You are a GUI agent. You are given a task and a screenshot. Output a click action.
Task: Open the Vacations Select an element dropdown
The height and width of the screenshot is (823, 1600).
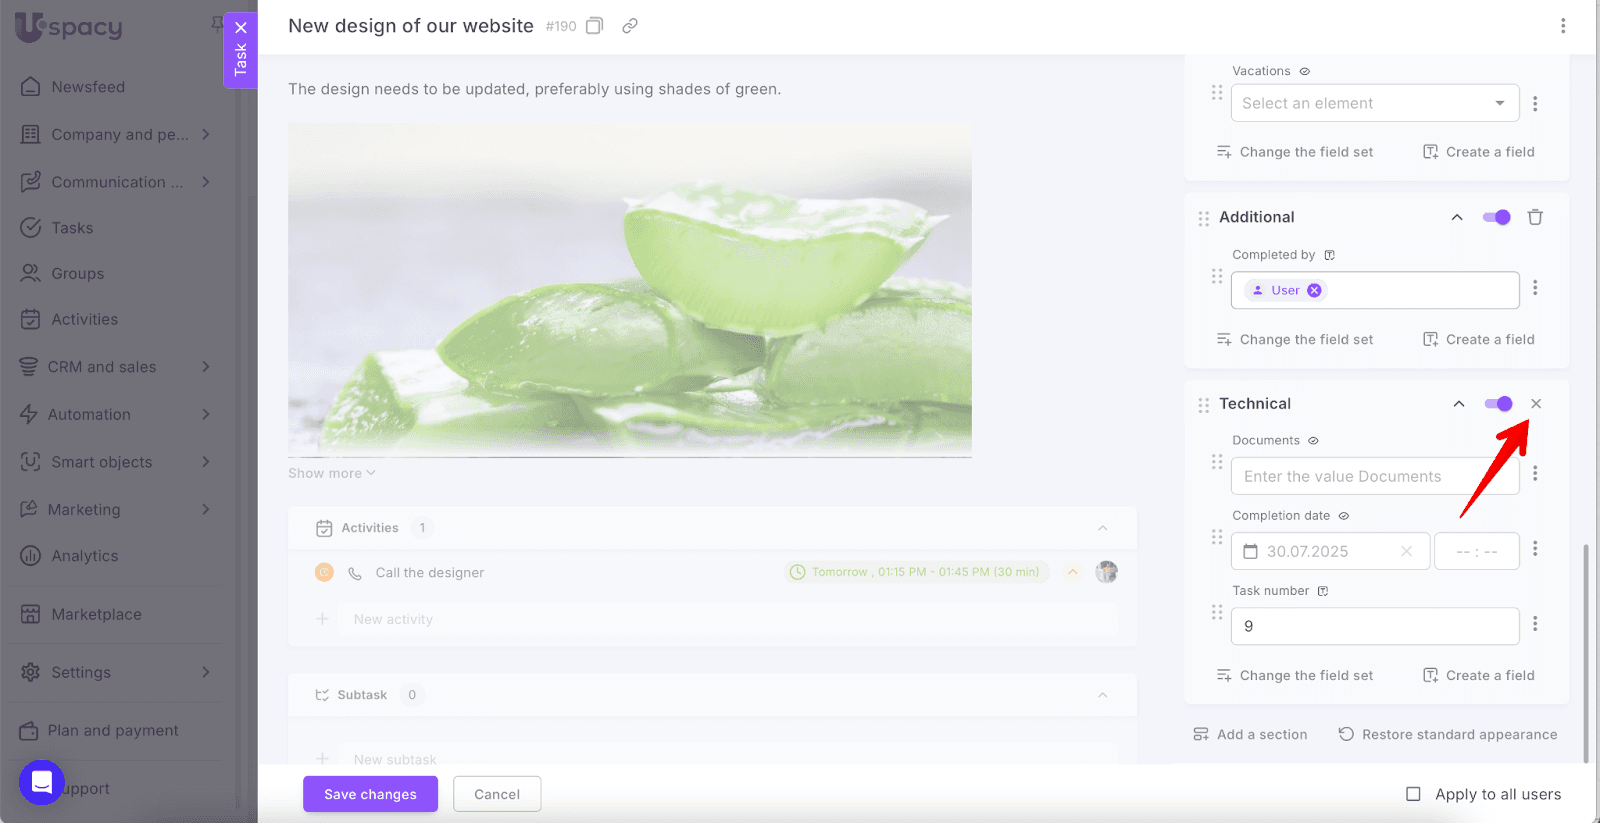coord(1375,103)
